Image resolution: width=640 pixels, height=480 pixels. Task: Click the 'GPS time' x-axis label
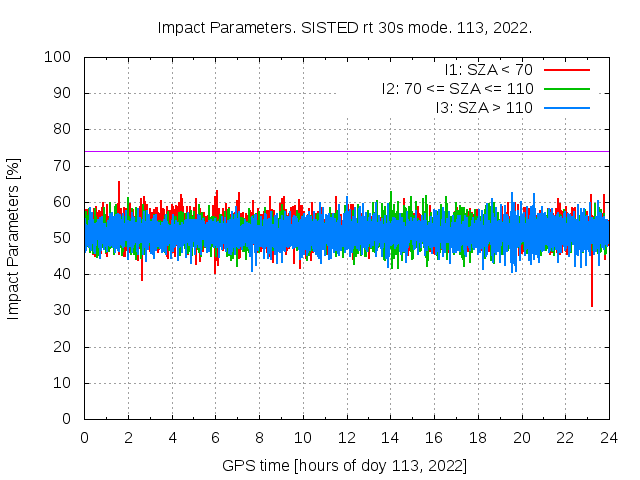346,466
